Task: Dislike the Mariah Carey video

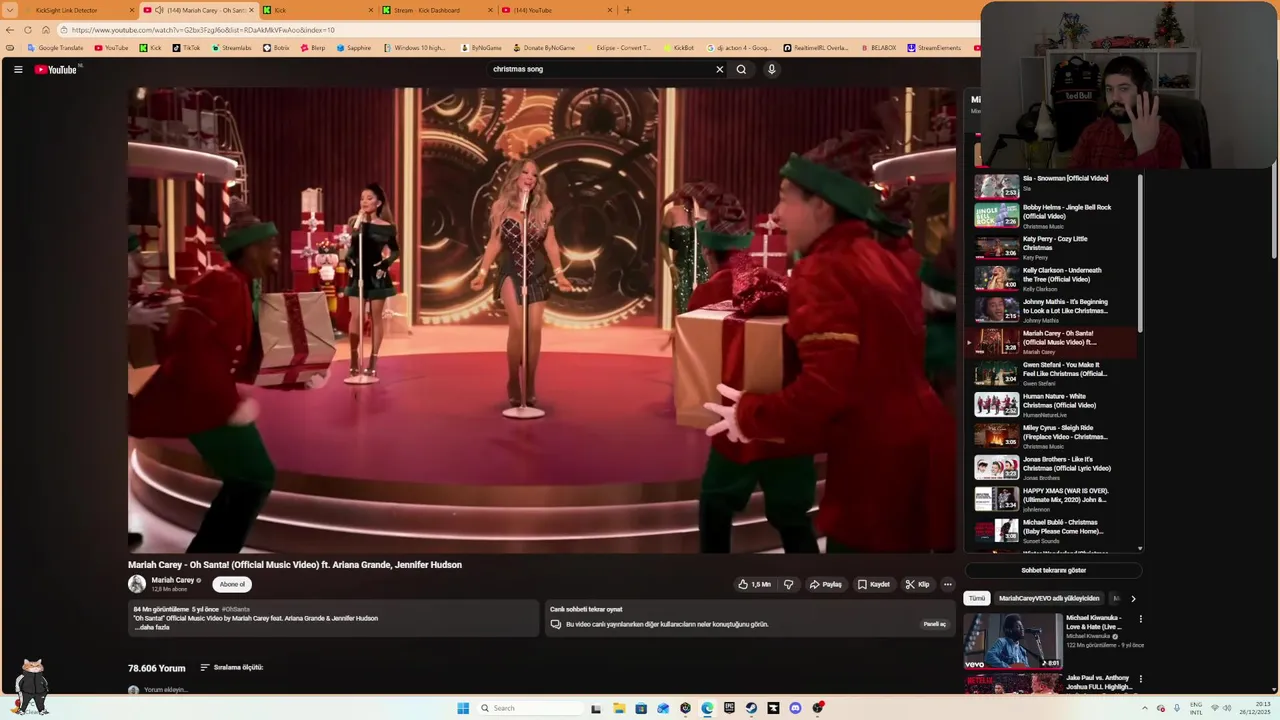Action: 788,584
